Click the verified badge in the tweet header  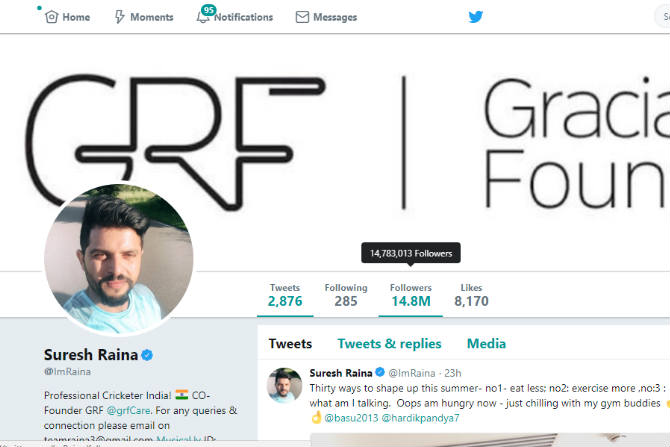[x=380, y=372]
